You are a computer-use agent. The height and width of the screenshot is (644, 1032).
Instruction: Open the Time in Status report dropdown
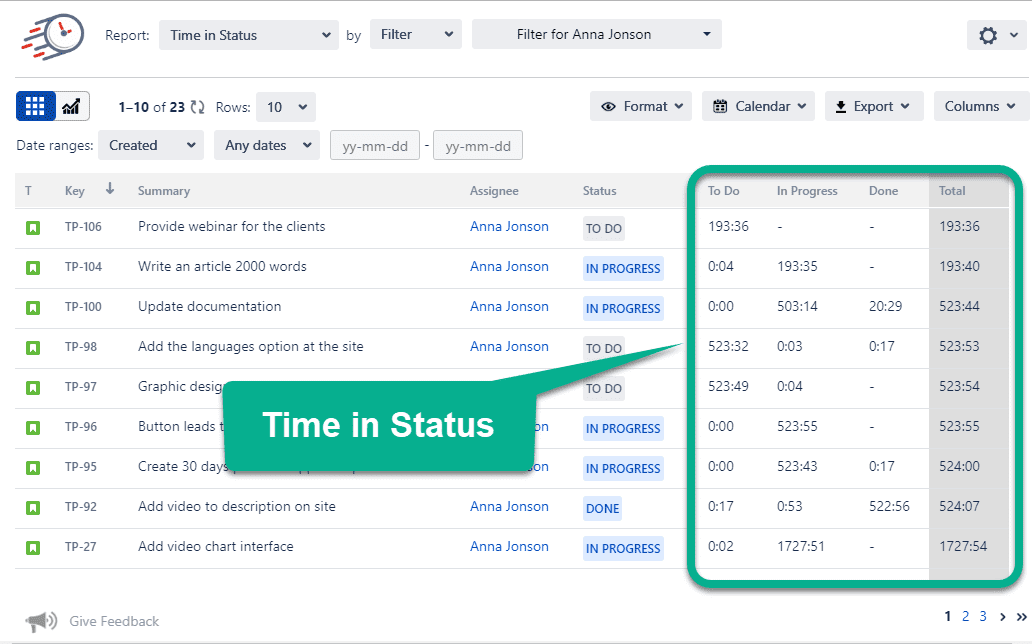click(x=248, y=34)
